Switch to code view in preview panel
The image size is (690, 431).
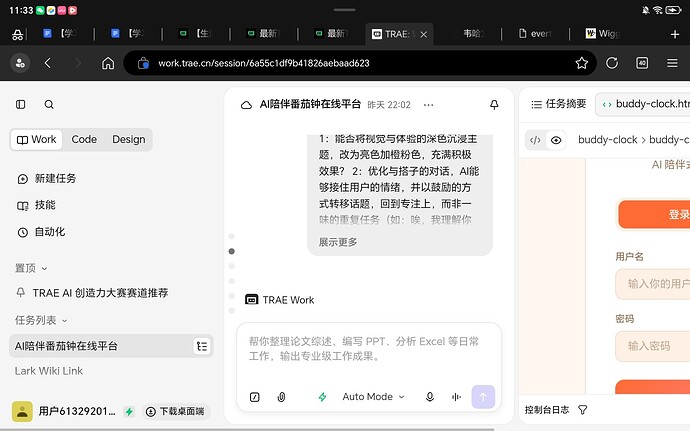tap(535, 140)
